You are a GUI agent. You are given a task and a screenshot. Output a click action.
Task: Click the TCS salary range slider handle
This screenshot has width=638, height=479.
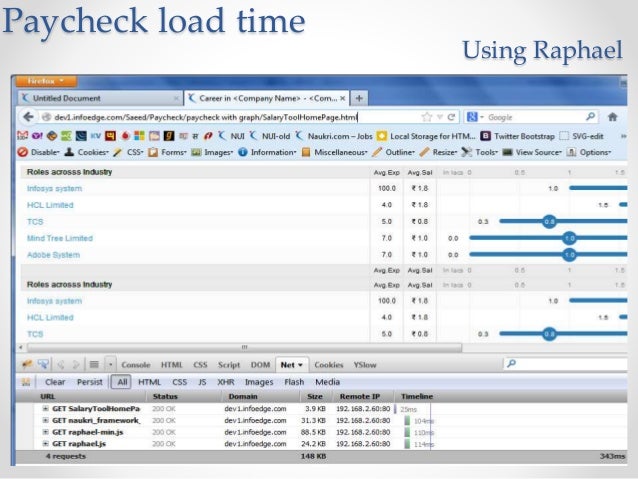click(x=548, y=221)
